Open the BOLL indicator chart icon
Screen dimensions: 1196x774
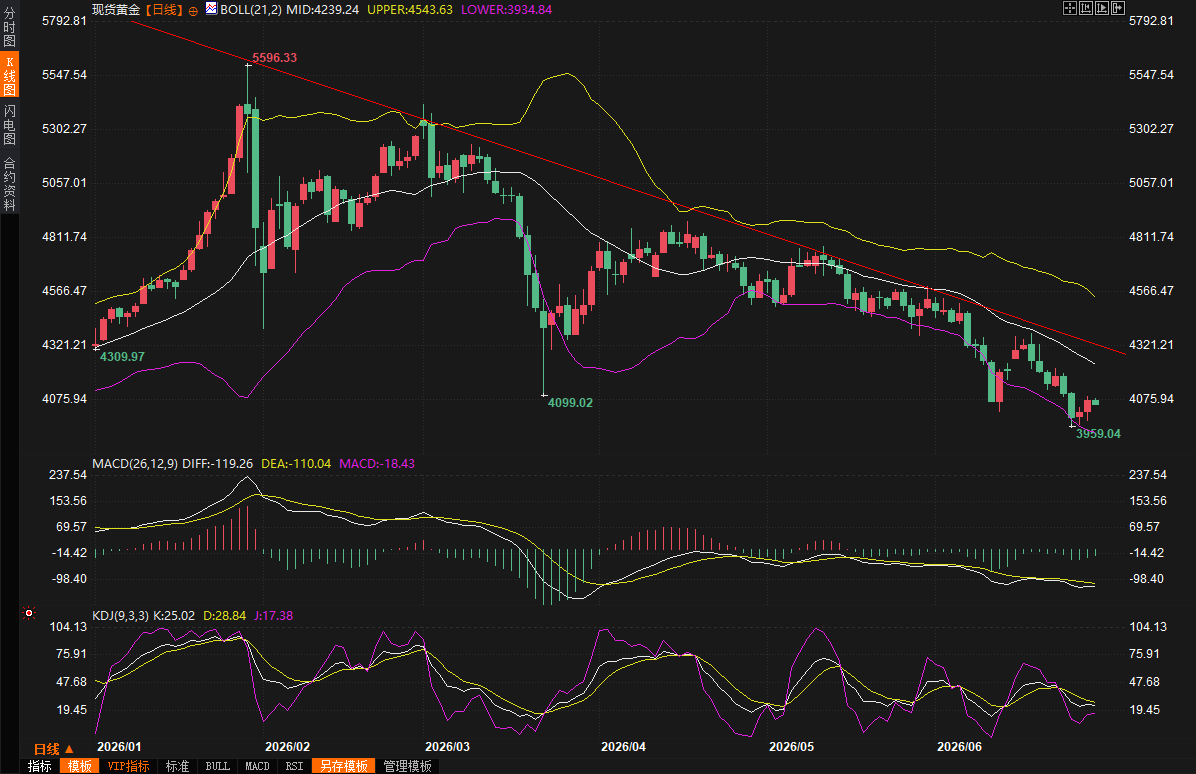point(211,8)
